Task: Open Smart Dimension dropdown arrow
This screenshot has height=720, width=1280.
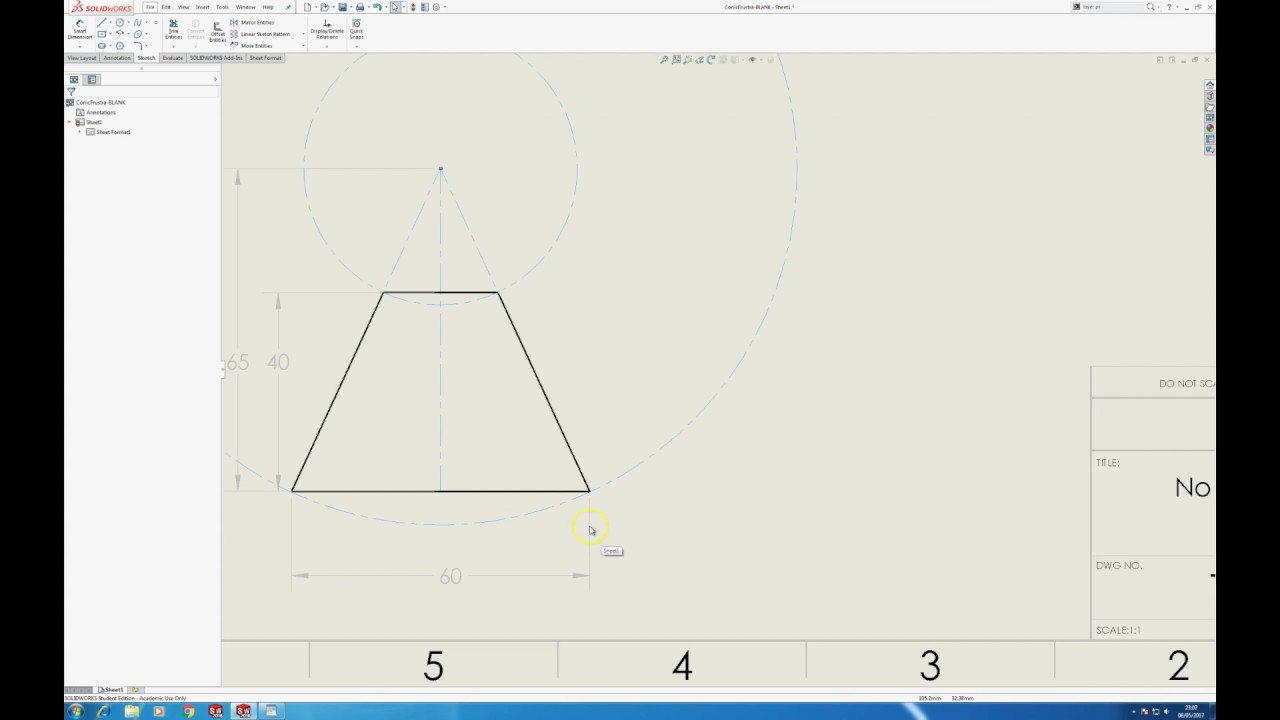Action: point(80,47)
